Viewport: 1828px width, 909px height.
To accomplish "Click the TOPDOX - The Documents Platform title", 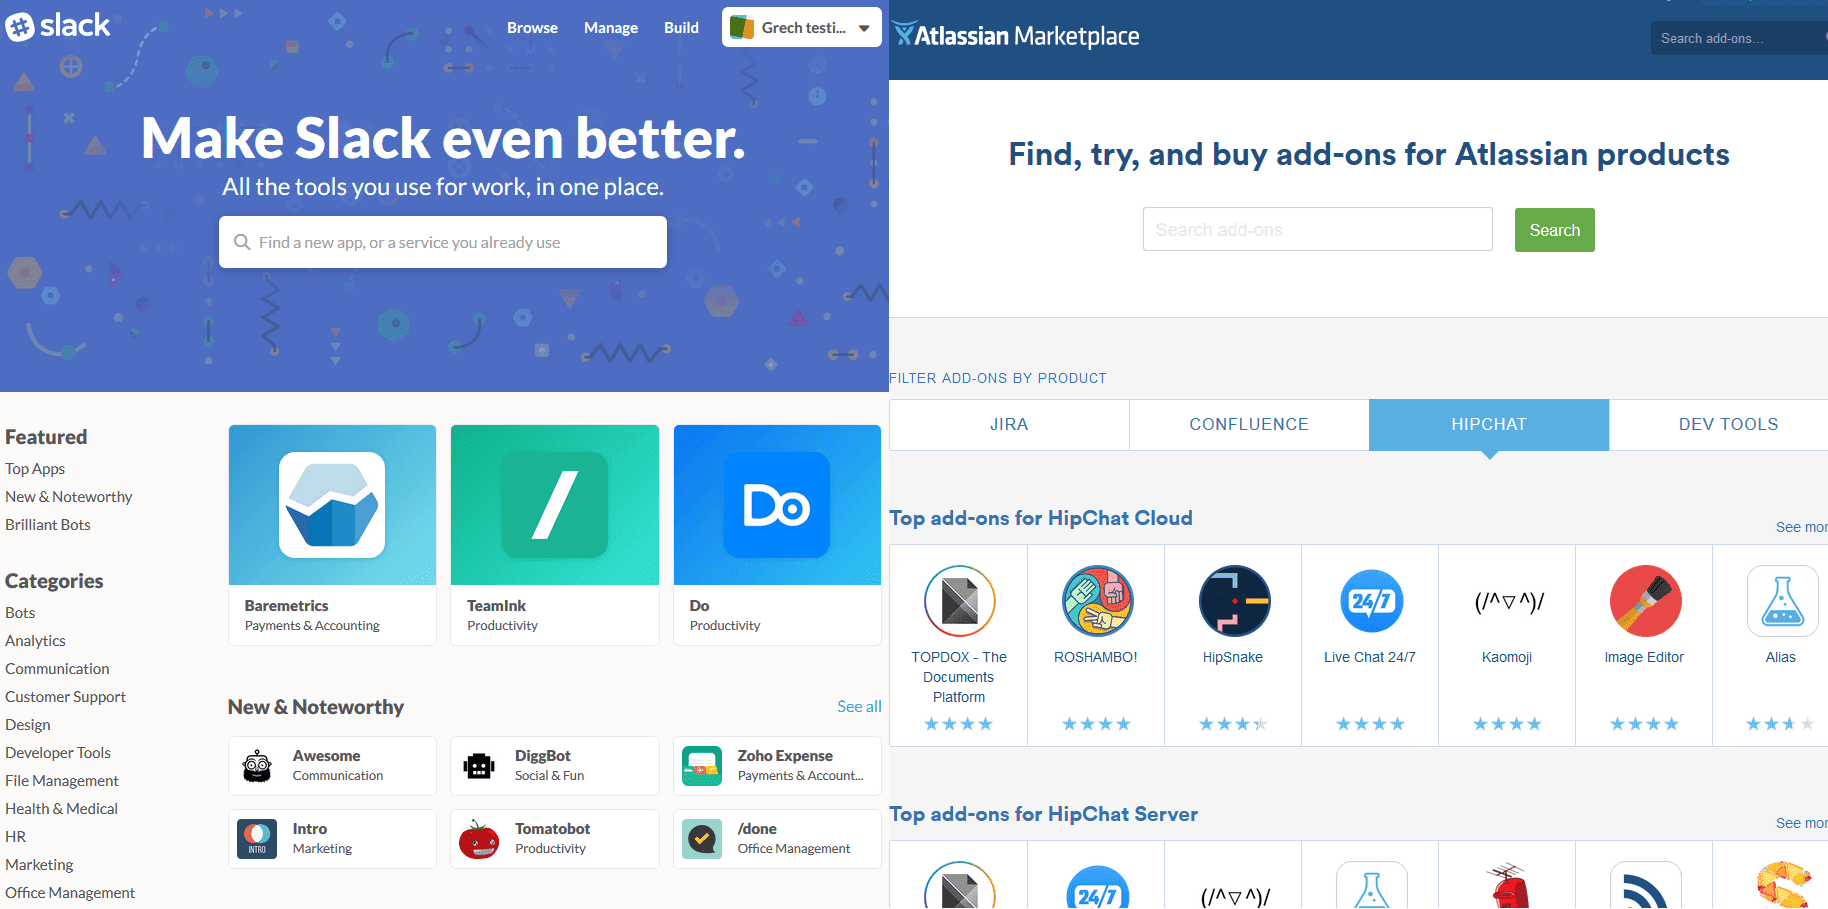I will (x=959, y=677).
